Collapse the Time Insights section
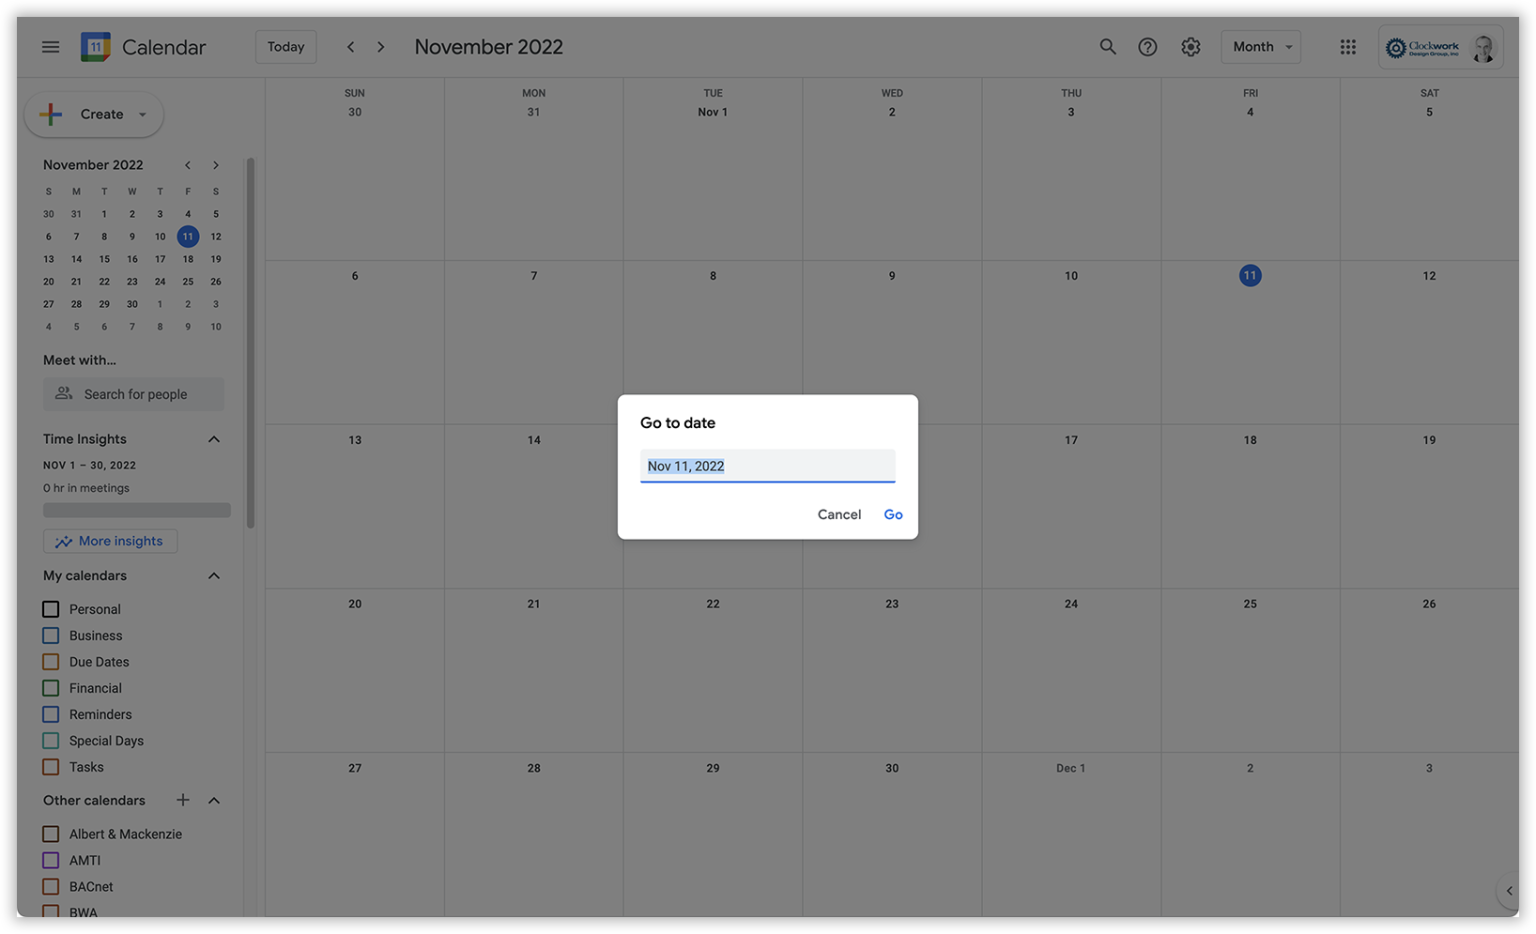 (x=212, y=438)
